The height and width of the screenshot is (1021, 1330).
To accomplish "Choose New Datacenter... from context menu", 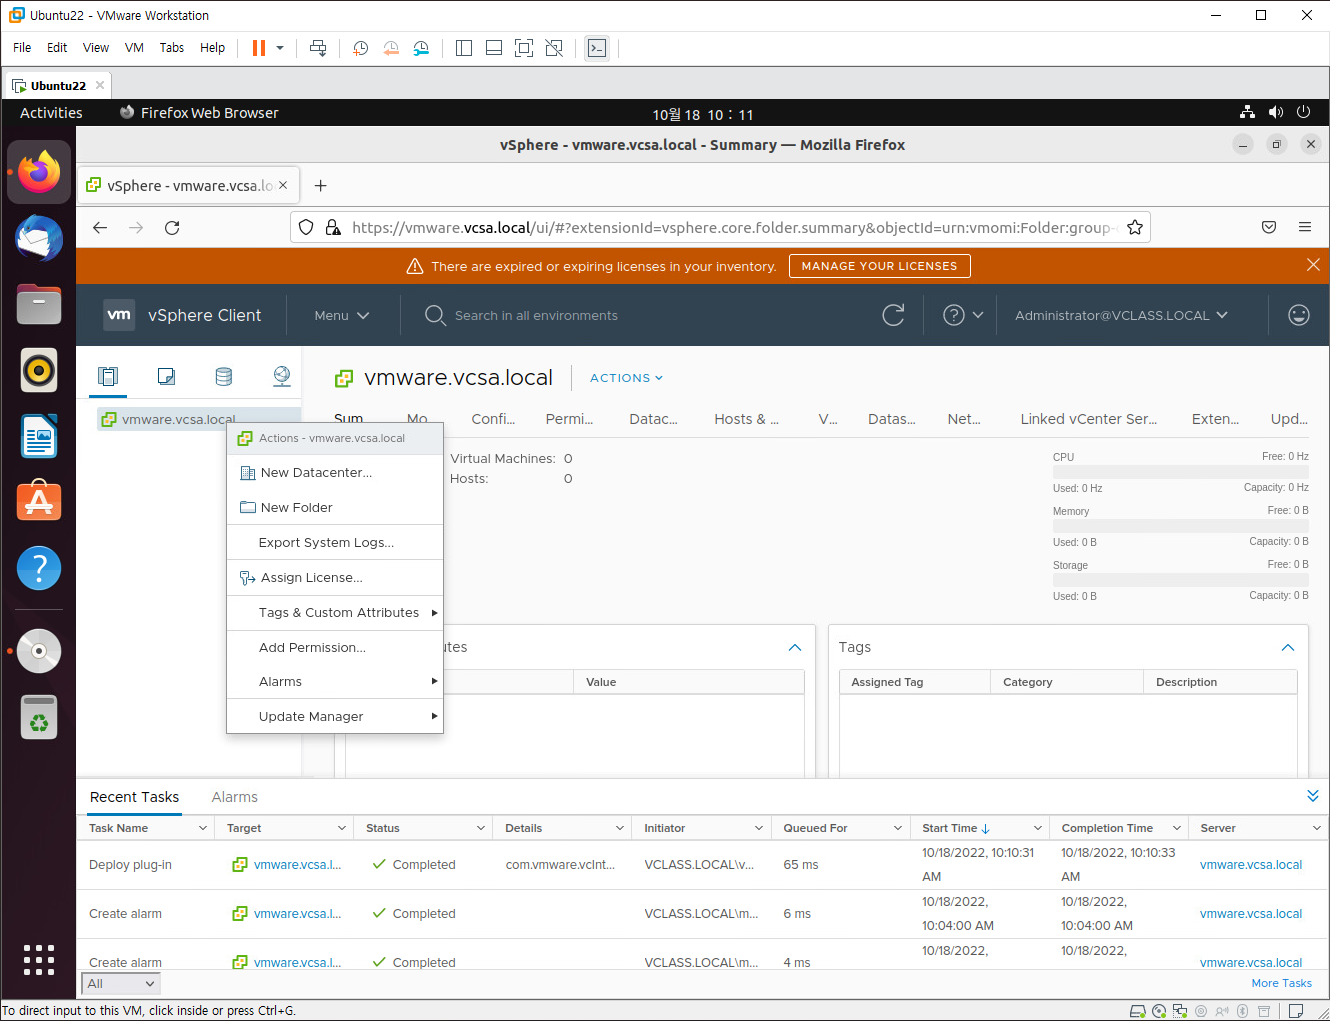I will pos(335,473).
